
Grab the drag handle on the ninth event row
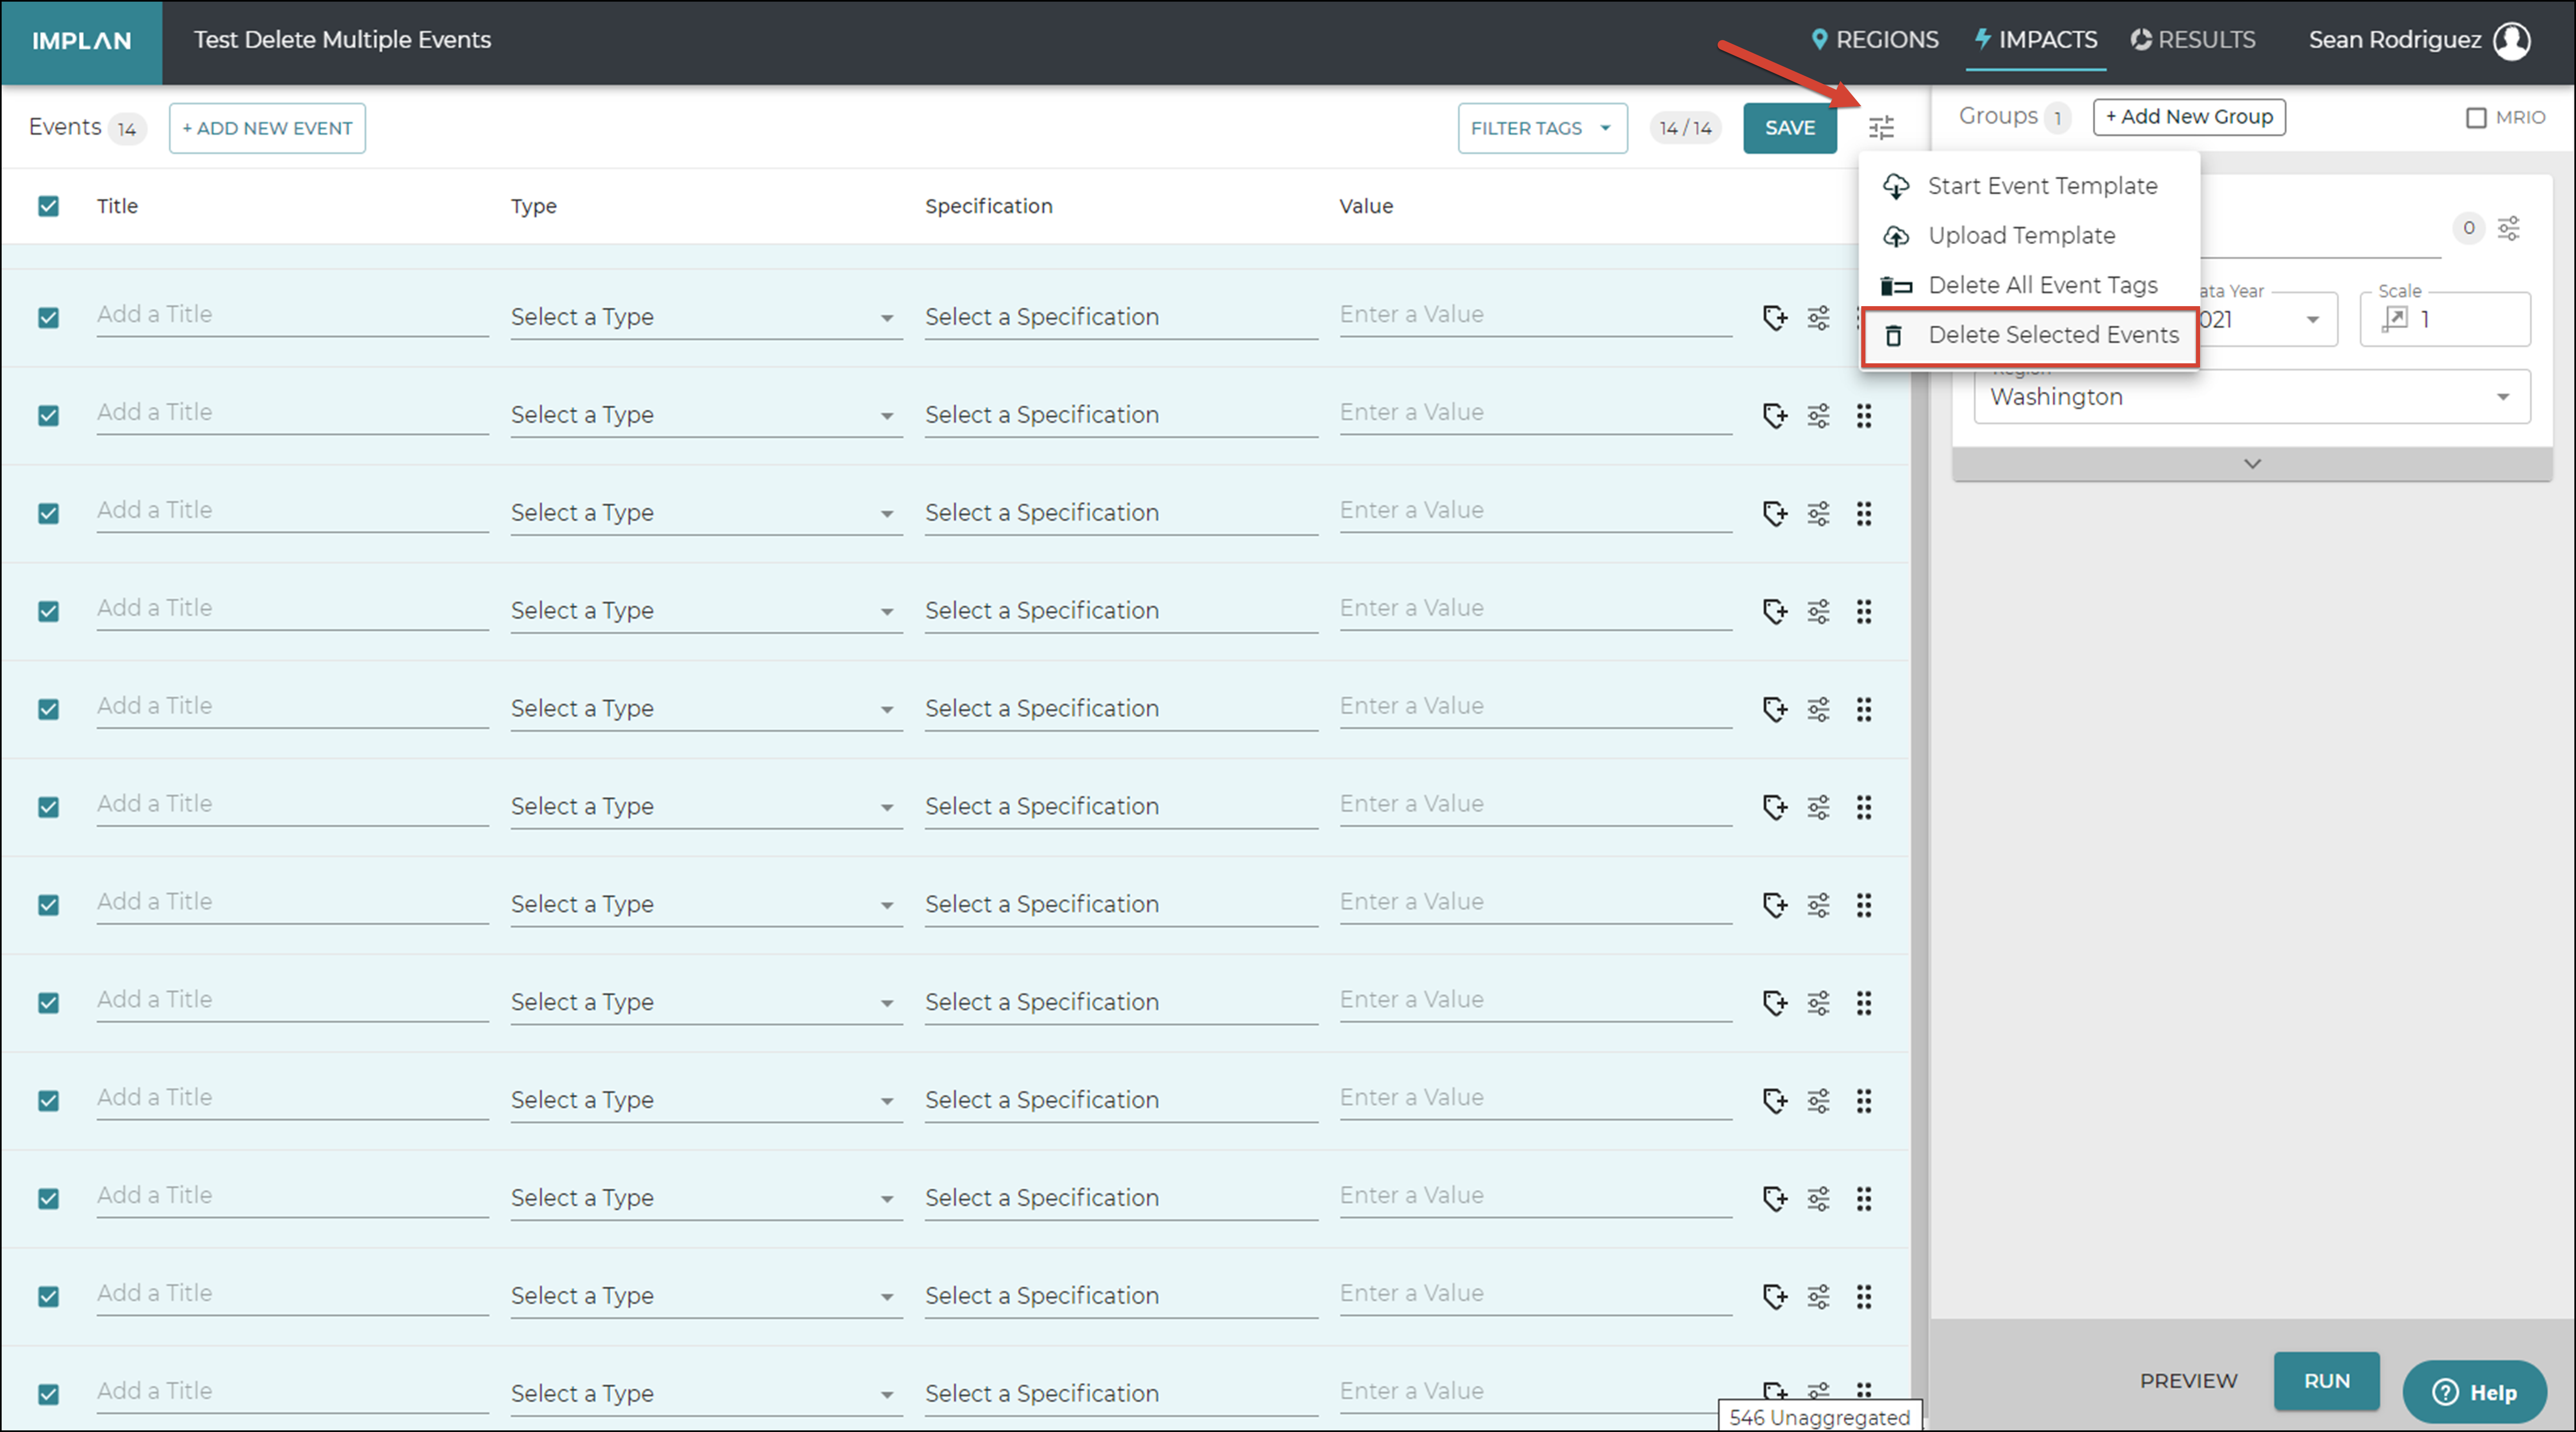click(x=1864, y=1101)
